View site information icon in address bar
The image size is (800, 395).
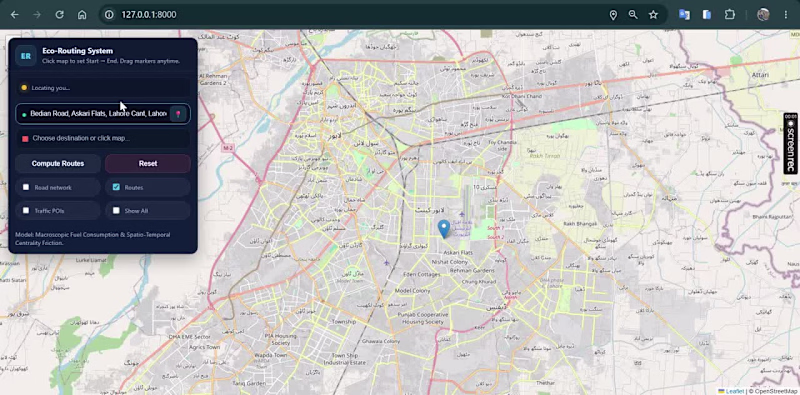(x=109, y=15)
